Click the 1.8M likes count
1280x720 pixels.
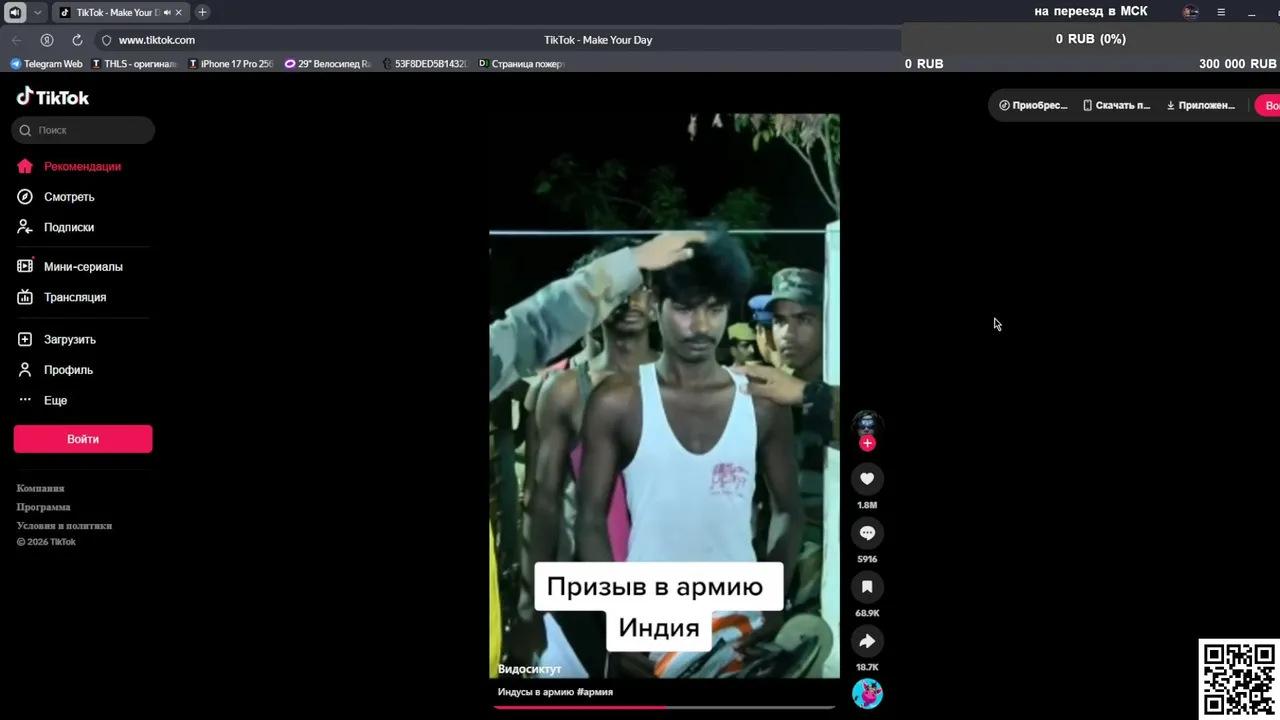[x=867, y=505]
